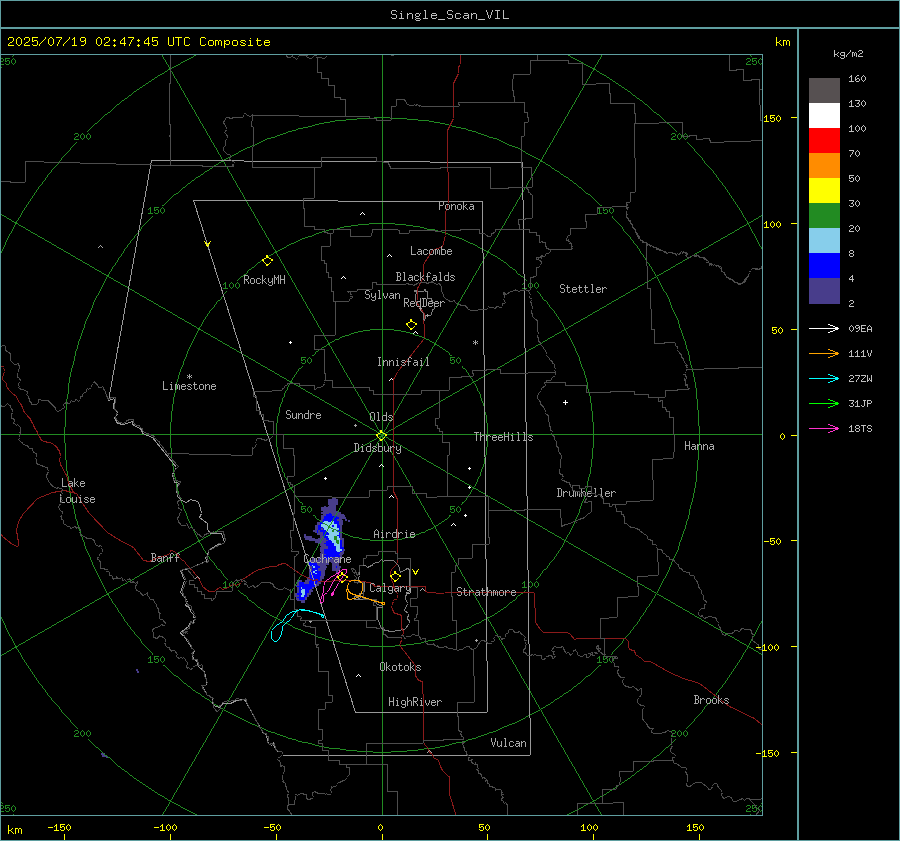
Task: Click the ThreeHills label
Action: tap(503, 437)
